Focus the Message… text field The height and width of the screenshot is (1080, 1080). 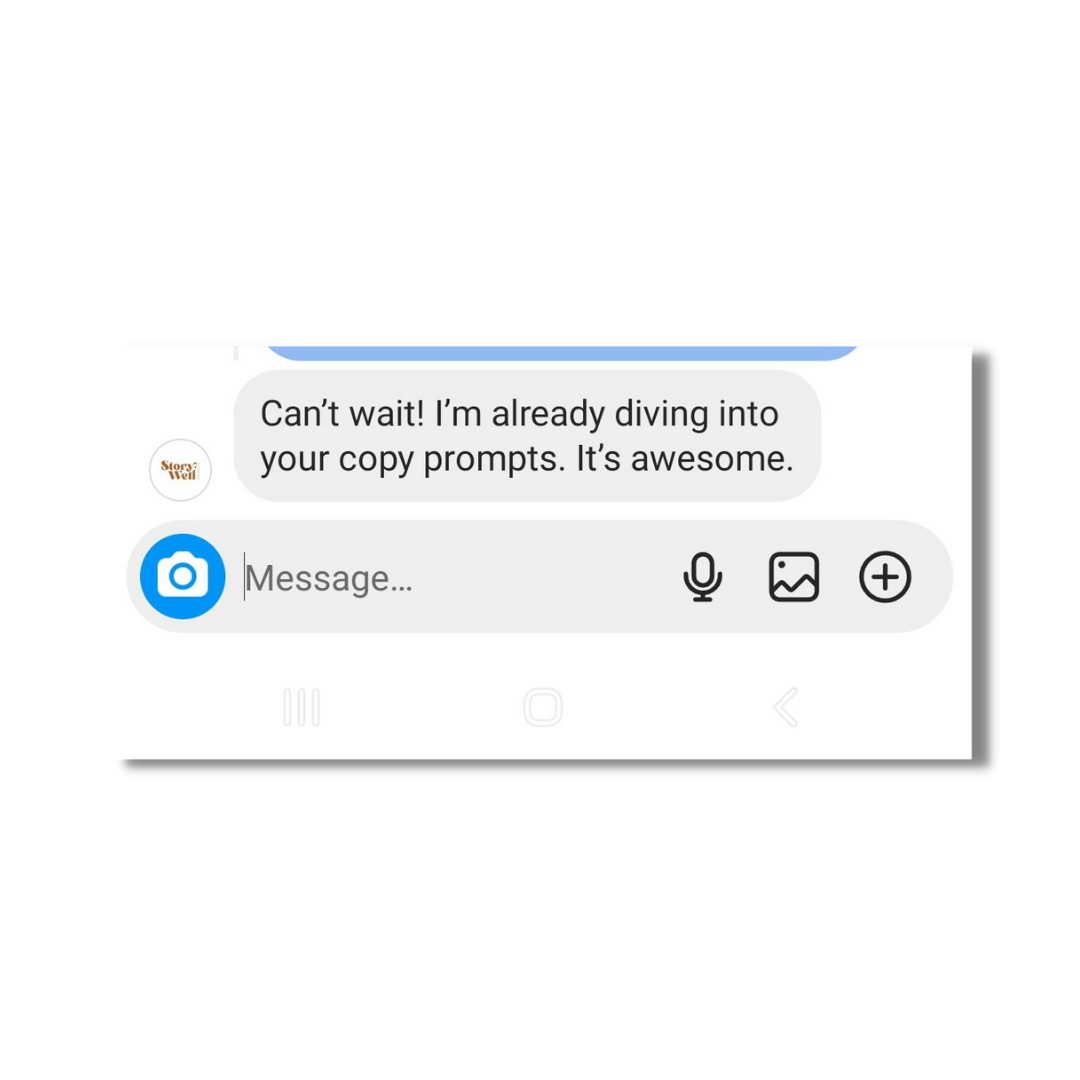pyautogui.click(x=455, y=578)
